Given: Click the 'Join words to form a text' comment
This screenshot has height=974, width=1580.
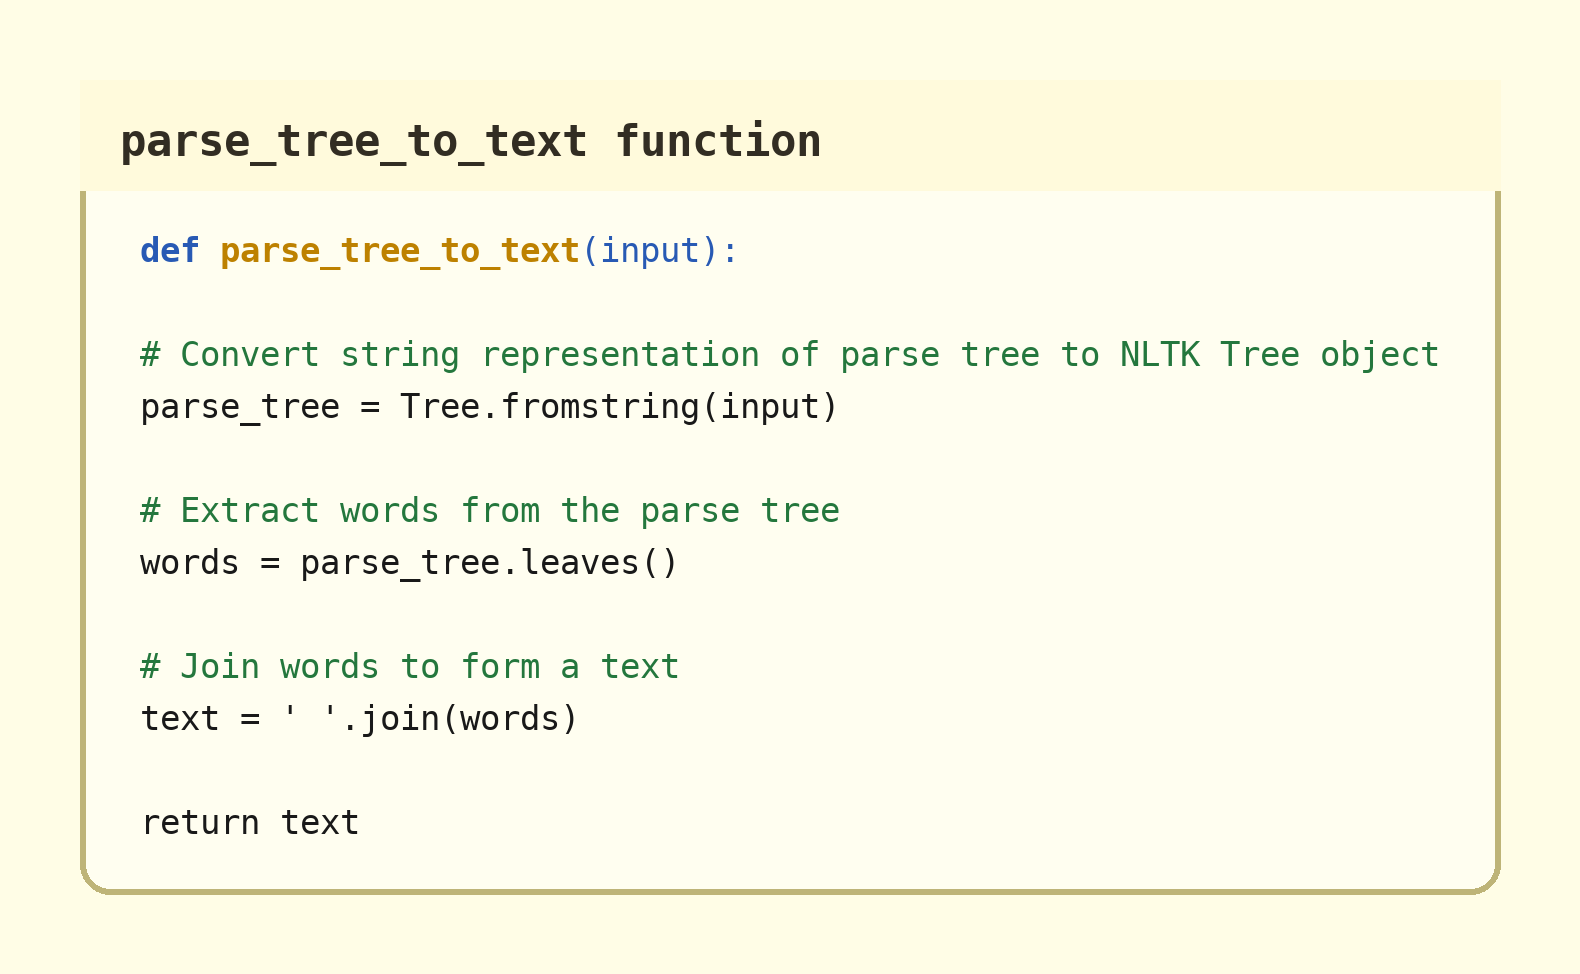Looking at the screenshot, I should (x=409, y=667).
